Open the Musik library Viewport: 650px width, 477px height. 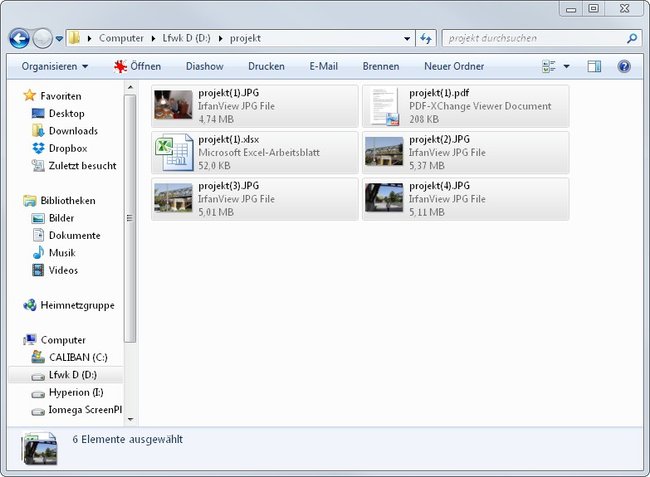click(54, 253)
